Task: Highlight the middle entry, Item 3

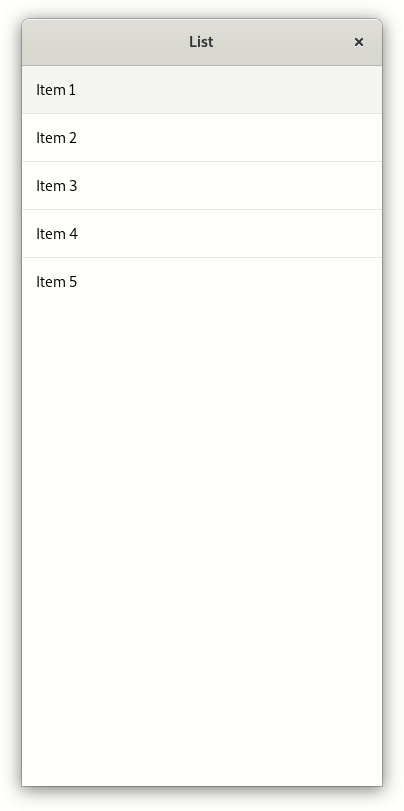Action: 202,186
